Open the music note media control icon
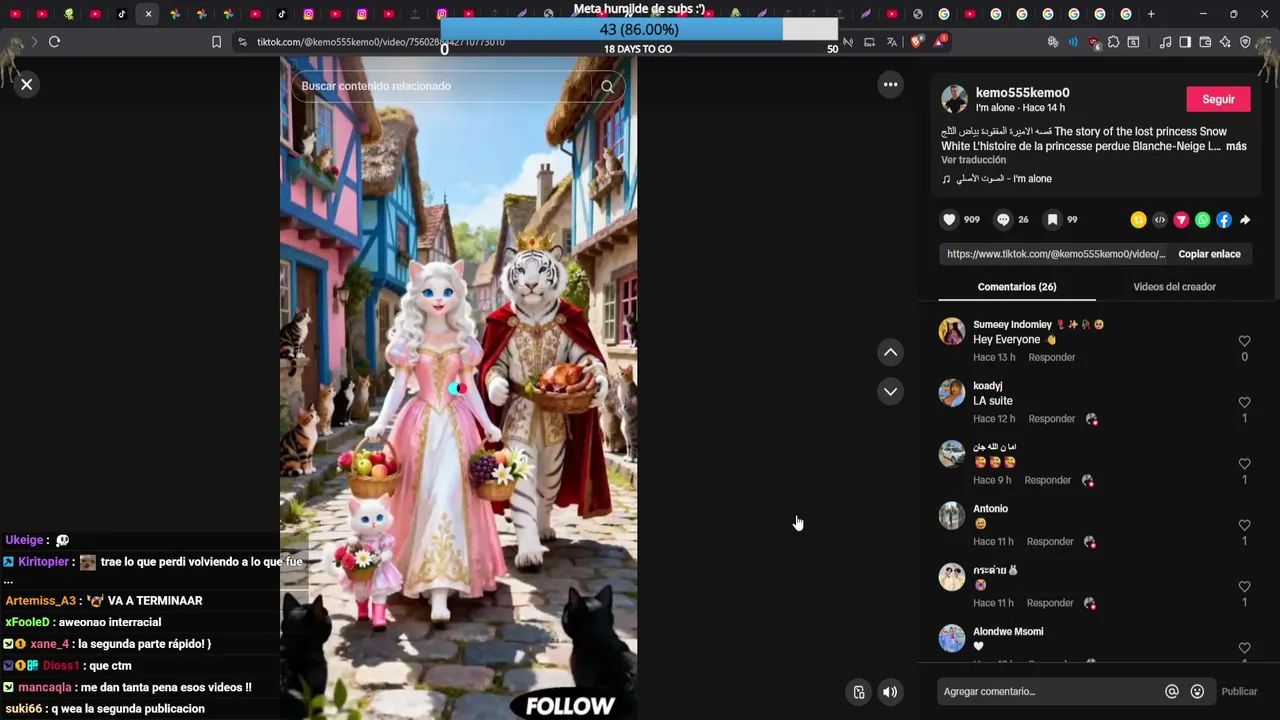The image size is (1280, 720). click(1165, 42)
